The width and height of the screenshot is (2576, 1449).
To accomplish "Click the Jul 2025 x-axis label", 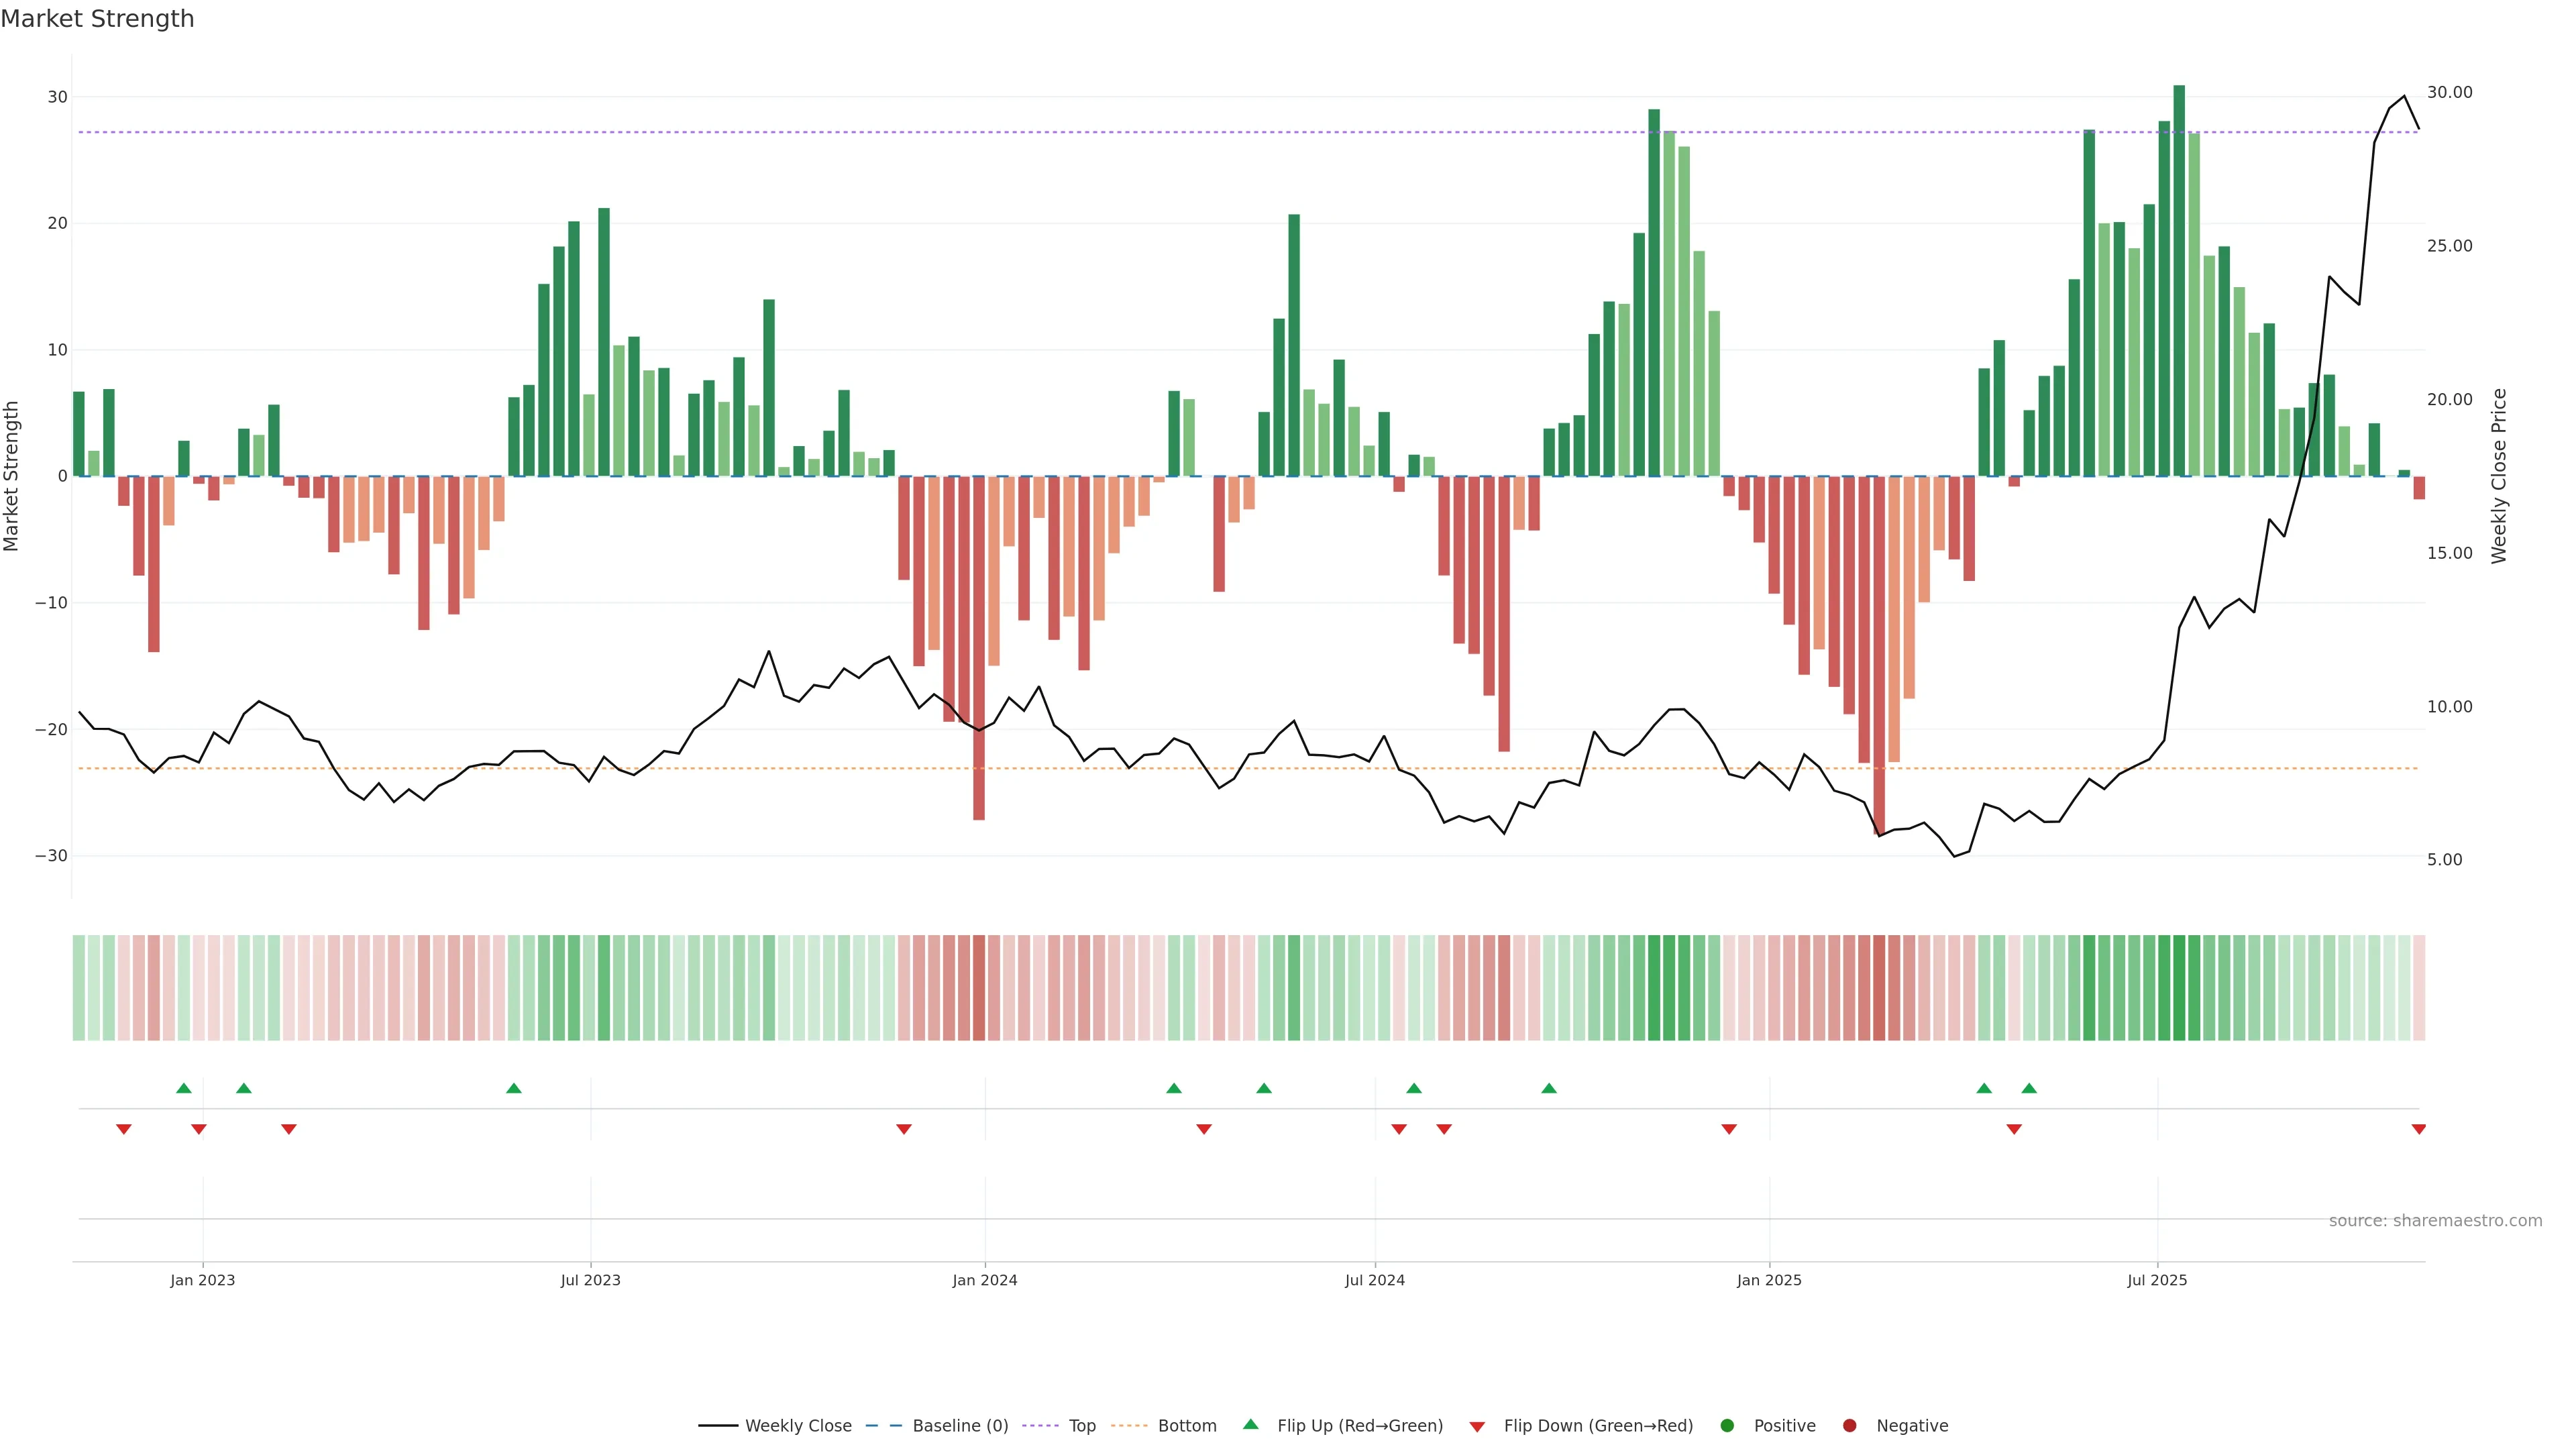I will [2157, 1280].
